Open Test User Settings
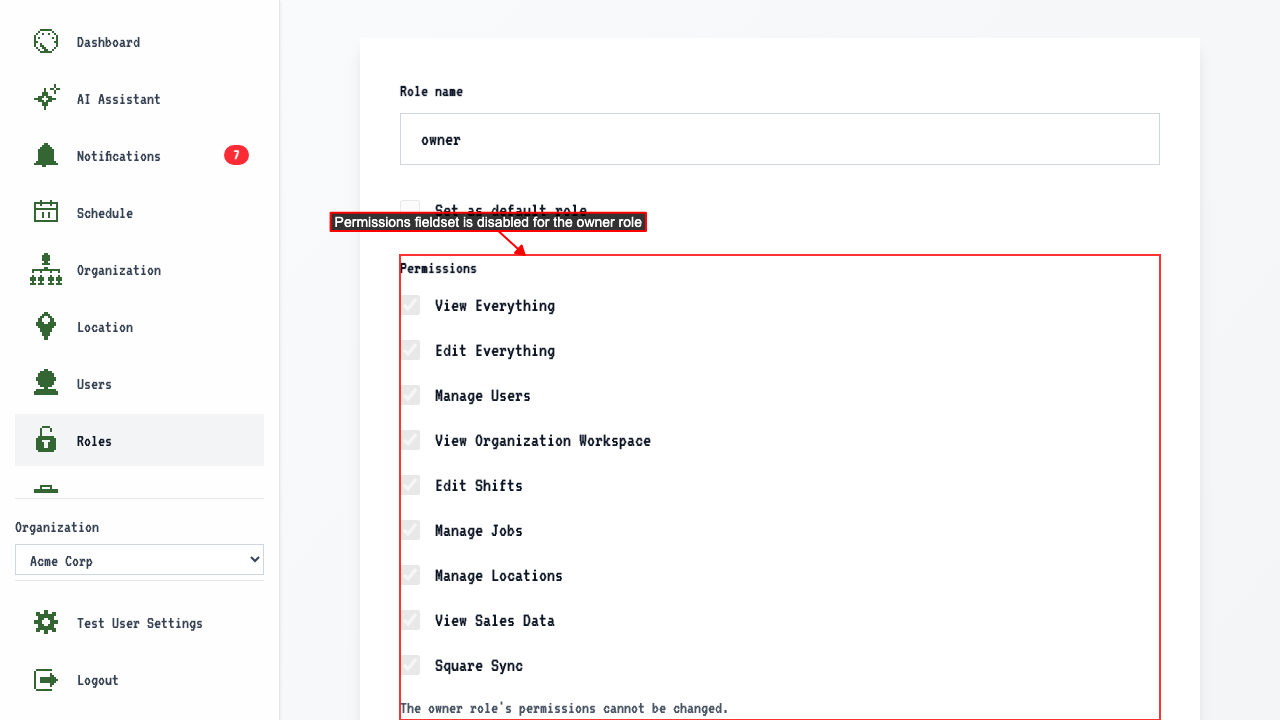 (139, 623)
